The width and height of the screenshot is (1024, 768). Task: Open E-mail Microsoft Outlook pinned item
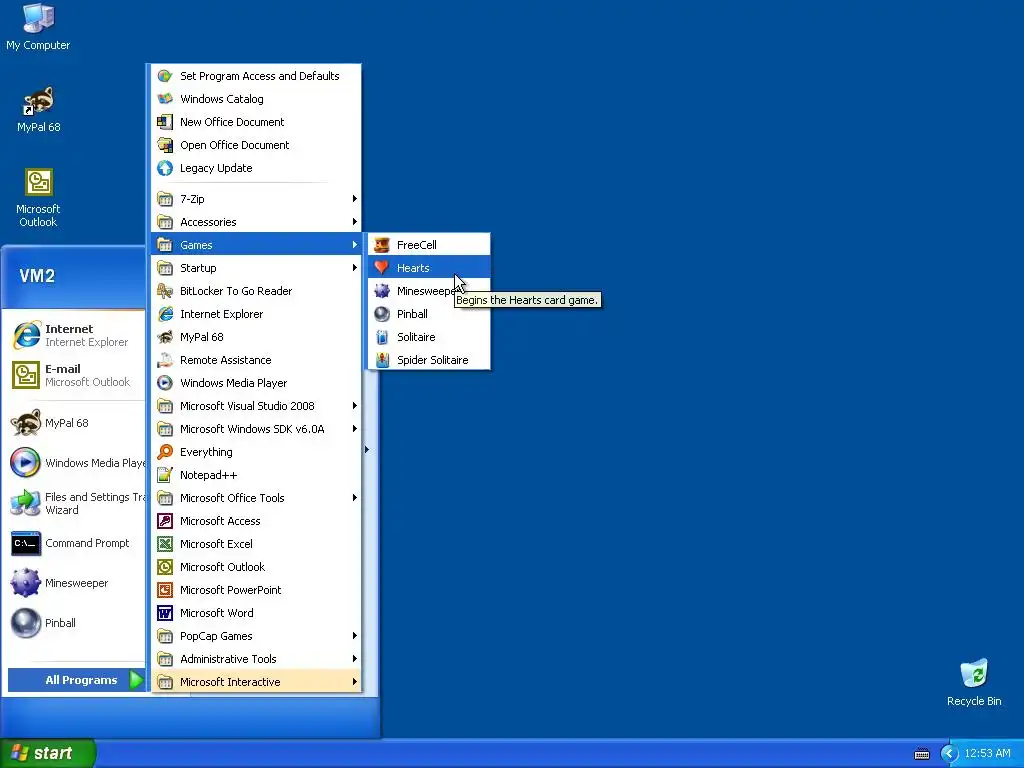[76, 376]
